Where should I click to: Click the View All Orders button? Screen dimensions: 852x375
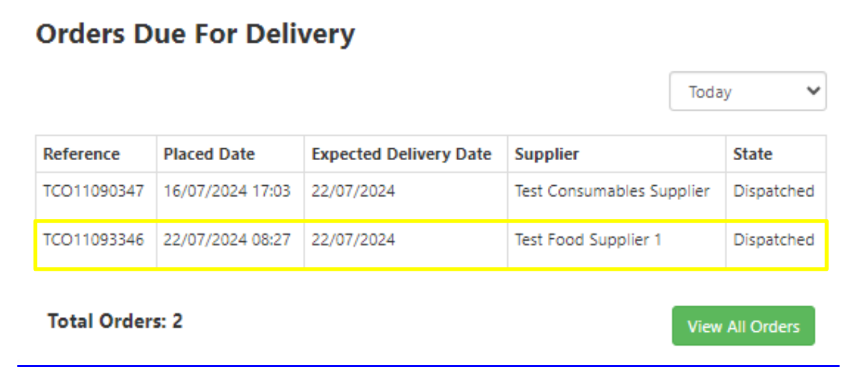pos(743,326)
